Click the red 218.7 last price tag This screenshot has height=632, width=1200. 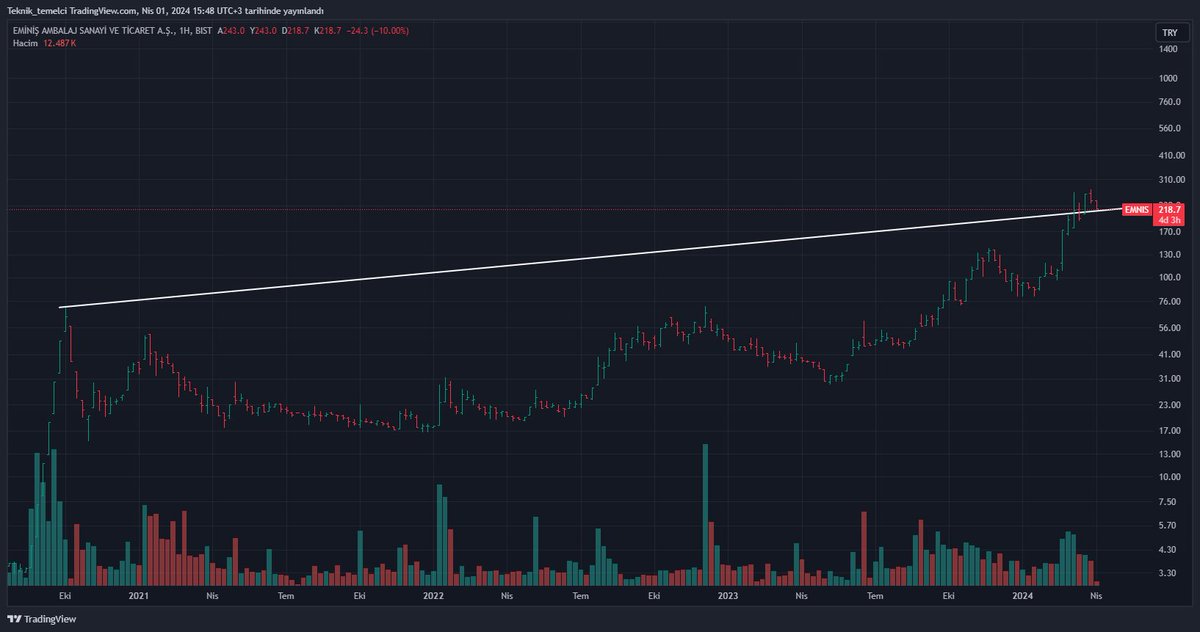click(1168, 210)
